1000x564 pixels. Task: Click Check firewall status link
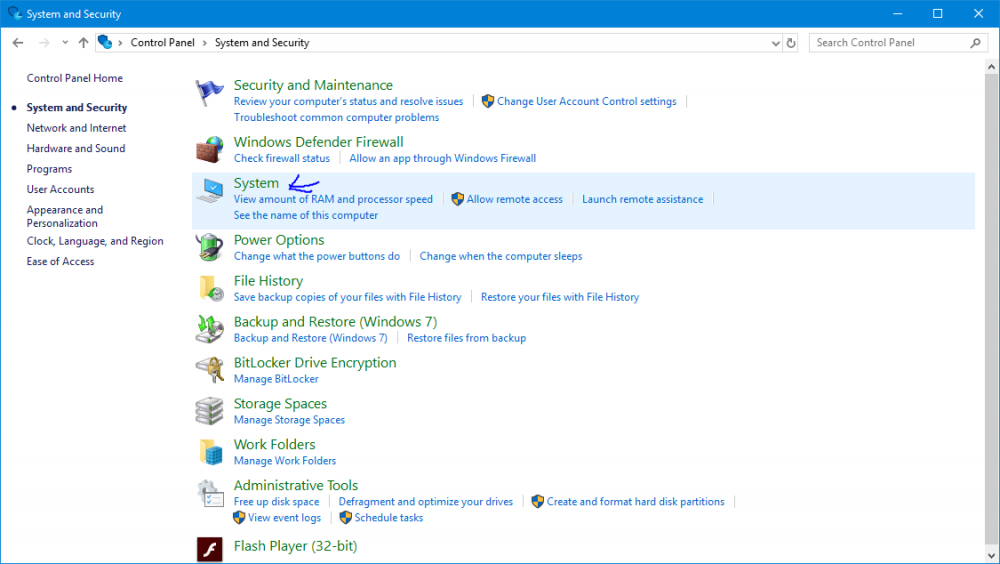pyautogui.click(x=282, y=158)
